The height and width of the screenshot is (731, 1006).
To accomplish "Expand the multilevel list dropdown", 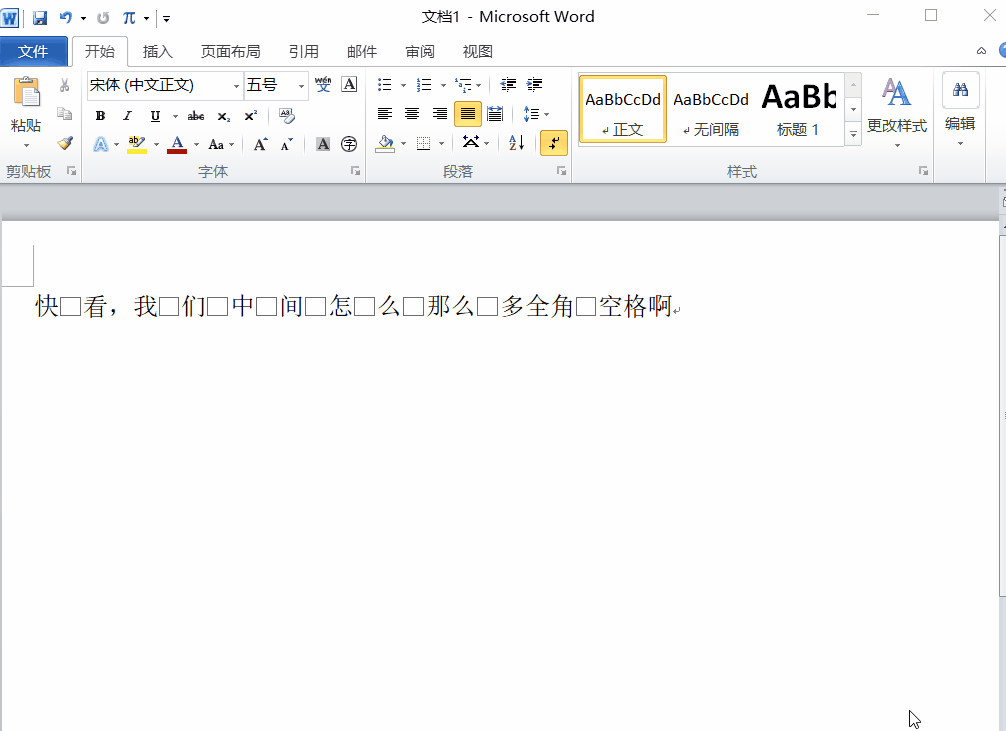I will click(x=479, y=85).
